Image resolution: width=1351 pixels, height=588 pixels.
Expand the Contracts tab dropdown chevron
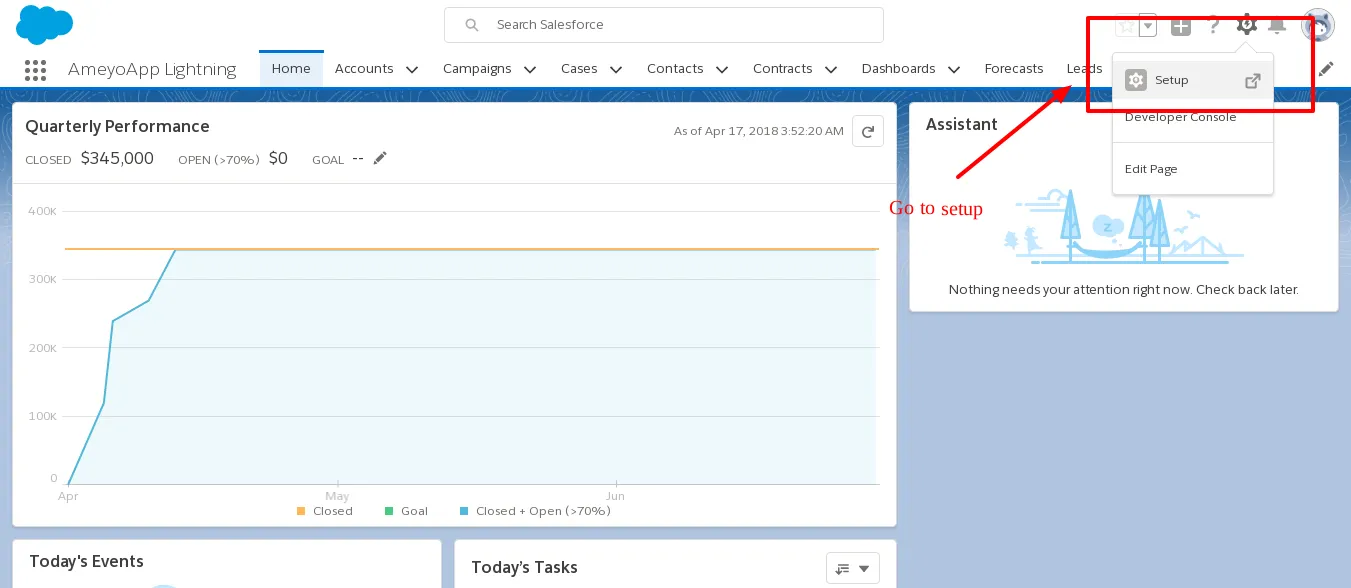(831, 69)
